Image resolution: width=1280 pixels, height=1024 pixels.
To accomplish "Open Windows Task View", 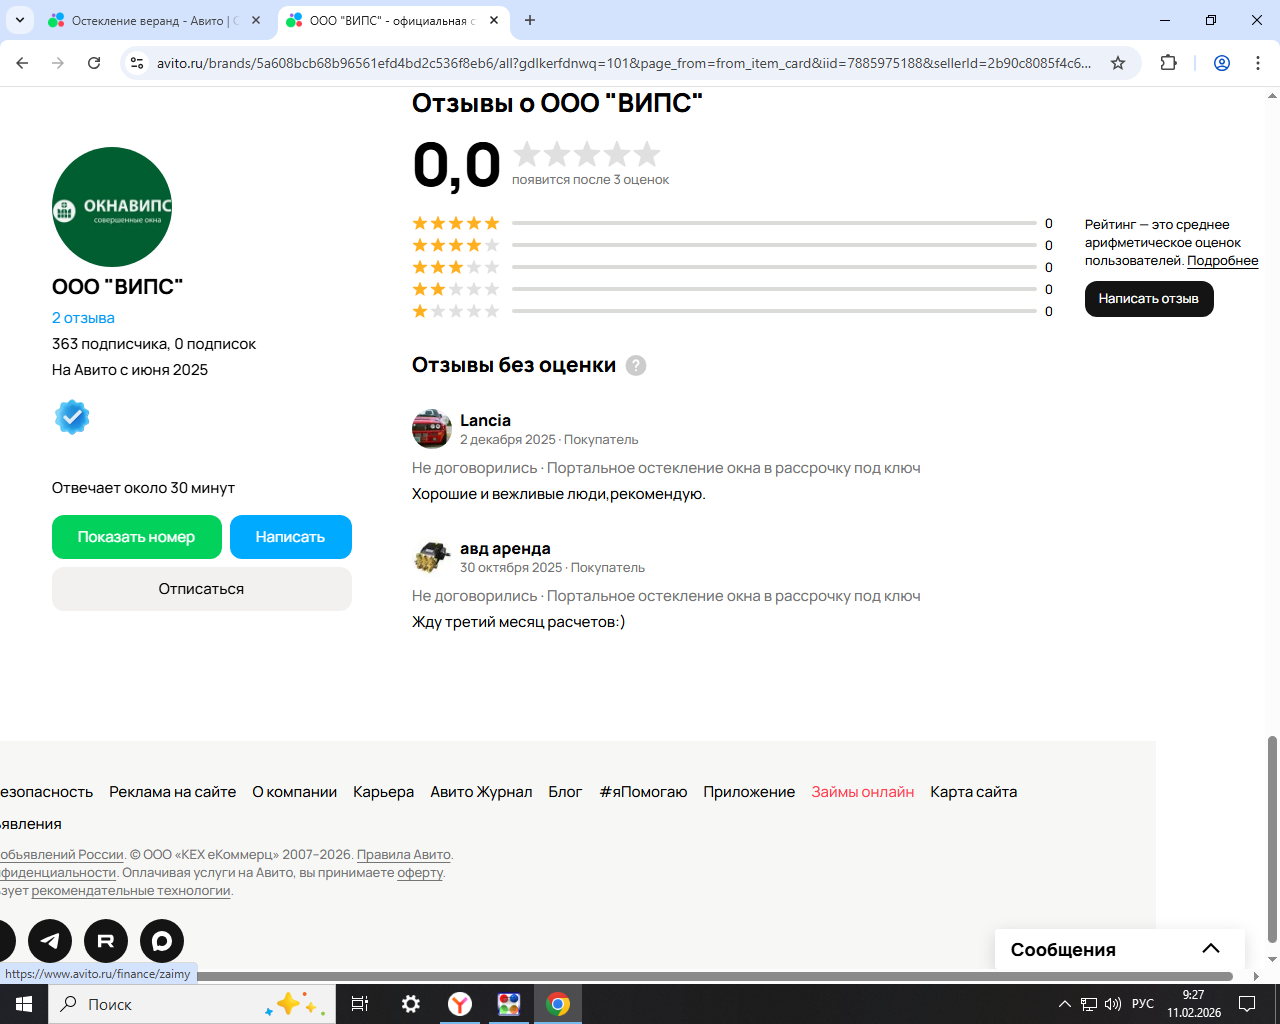I will point(360,1004).
